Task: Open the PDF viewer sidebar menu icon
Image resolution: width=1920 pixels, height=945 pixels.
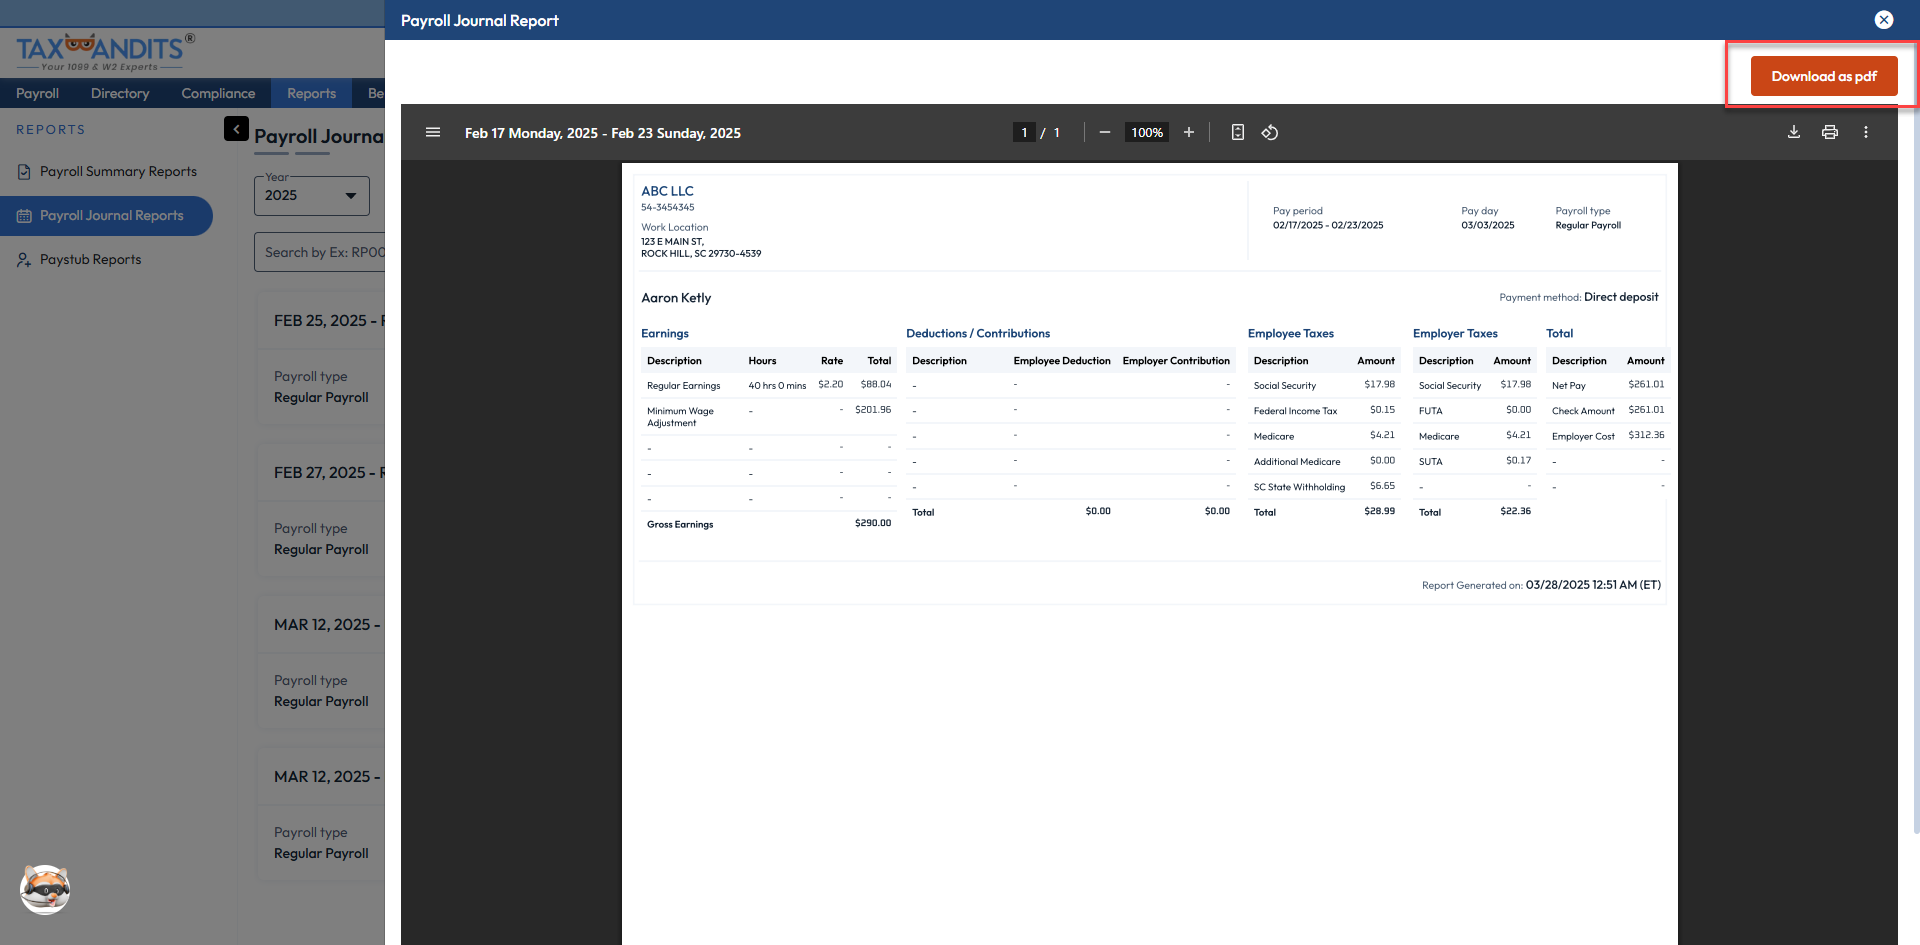Action: click(433, 132)
